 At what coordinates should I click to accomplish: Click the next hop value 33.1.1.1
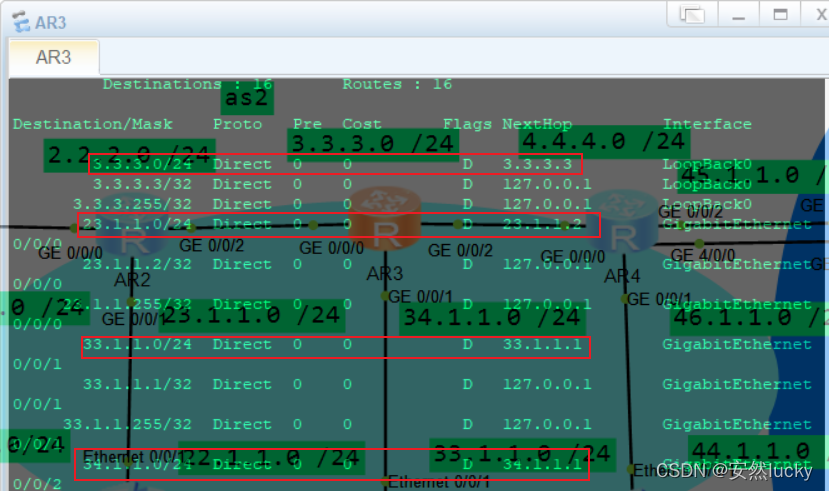[x=542, y=345]
